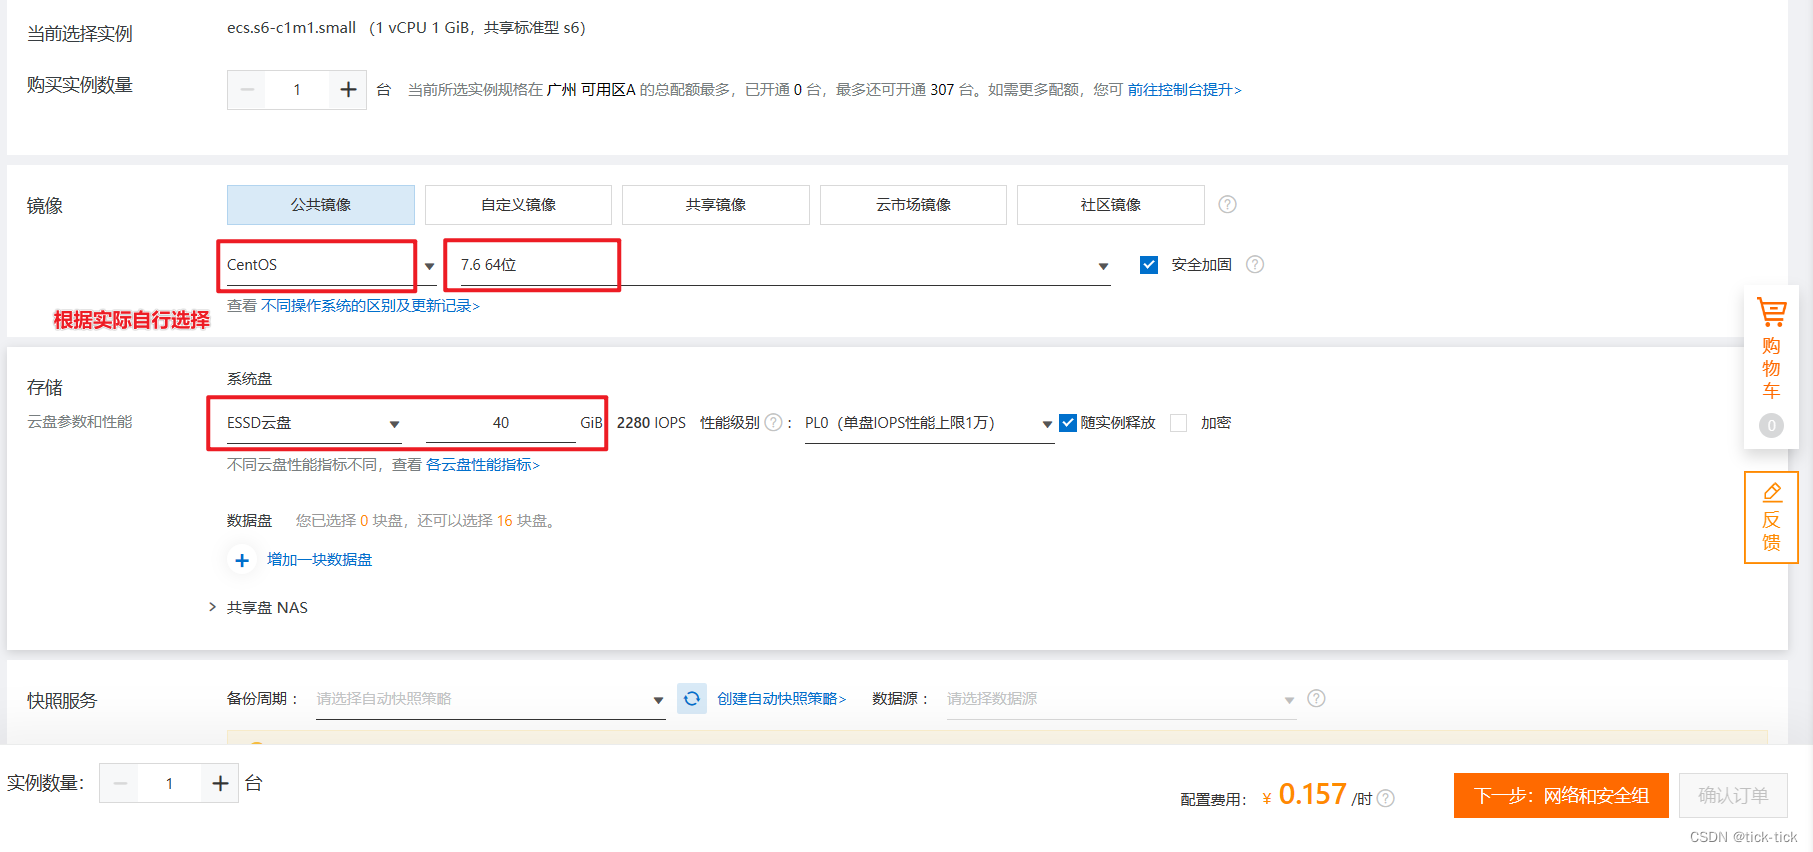
Task: Increase bottom bar 实例数量 with plus
Action: pos(221,784)
